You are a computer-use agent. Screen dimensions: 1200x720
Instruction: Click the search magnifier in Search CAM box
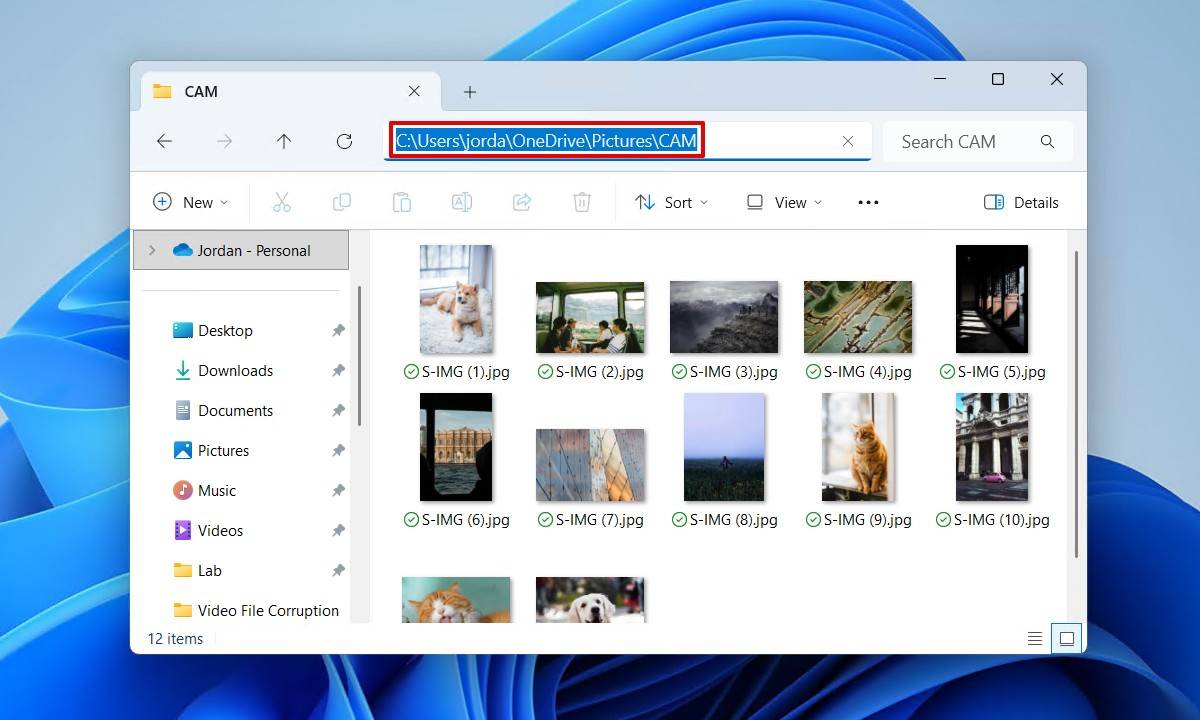[1047, 141]
